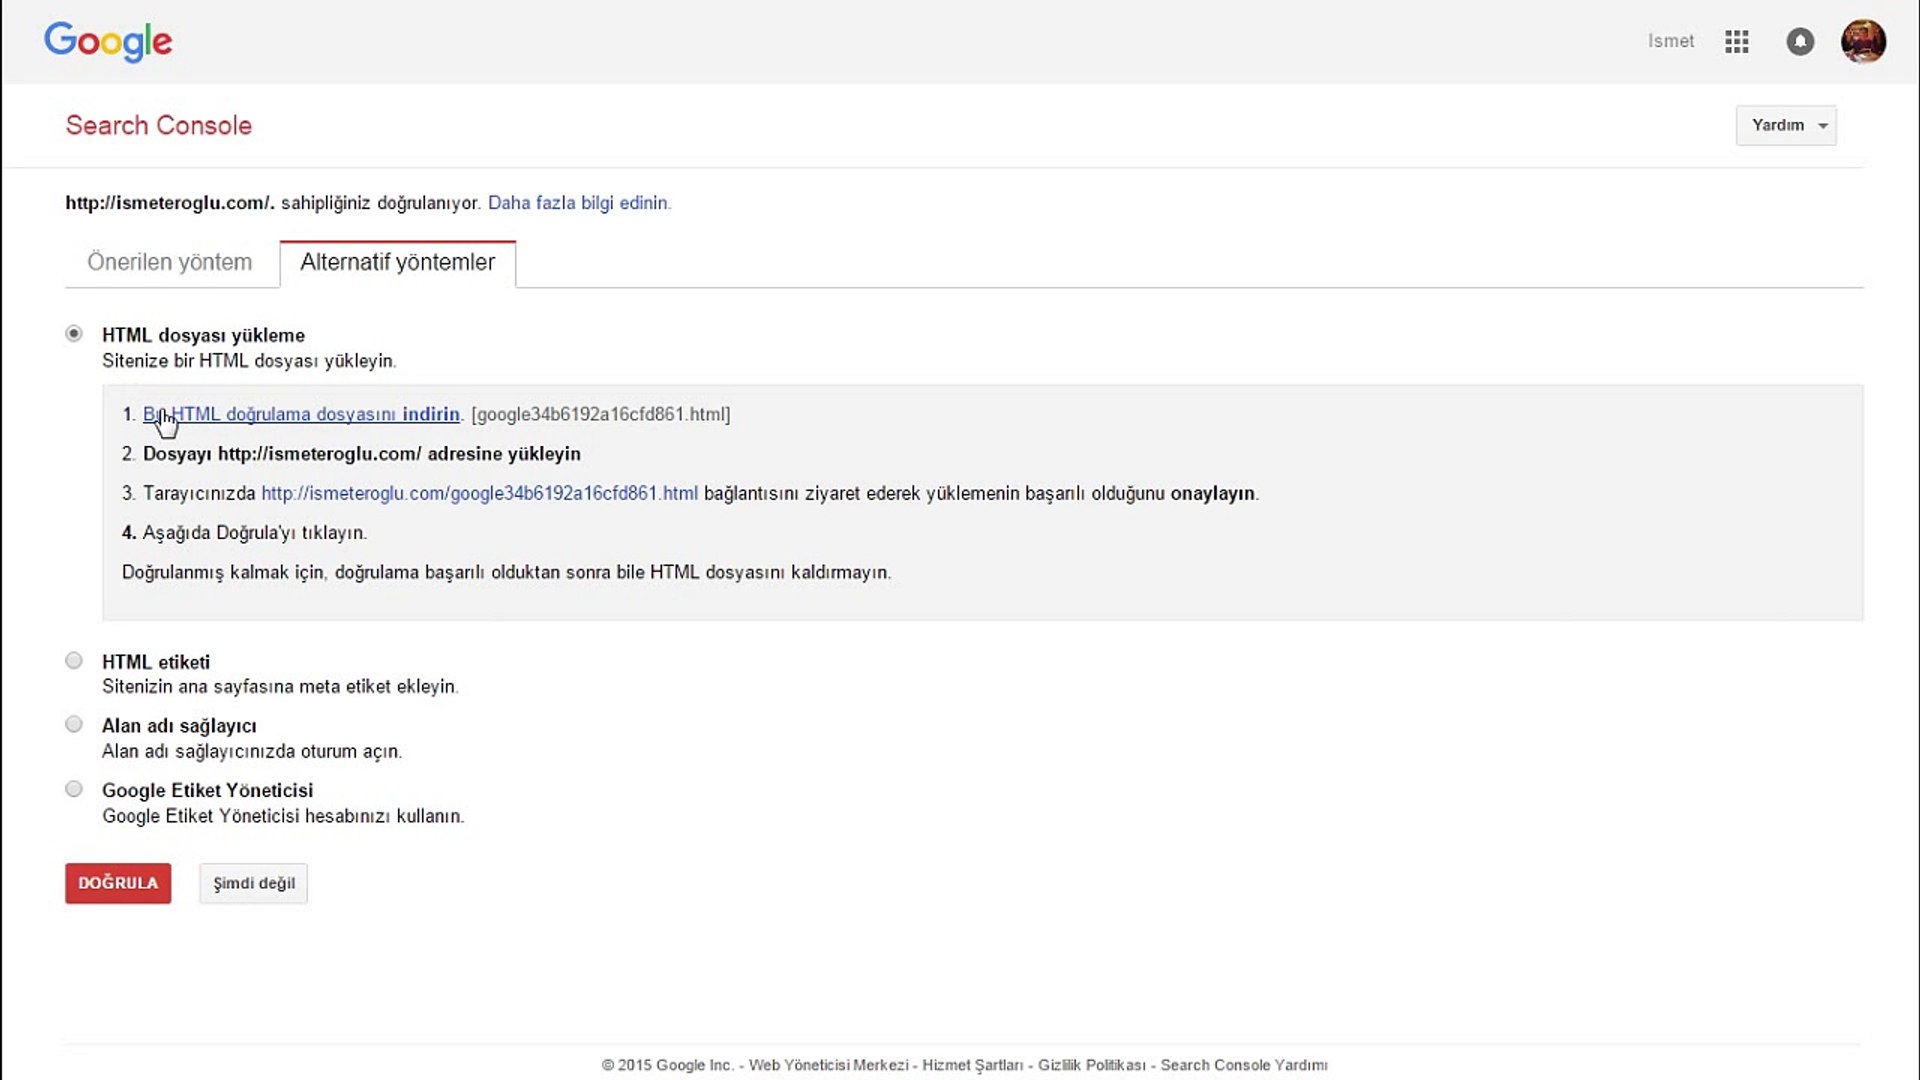The height and width of the screenshot is (1080, 1920).
Task: Expand the Yardım dropdown menu
Action: (1786, 126)
